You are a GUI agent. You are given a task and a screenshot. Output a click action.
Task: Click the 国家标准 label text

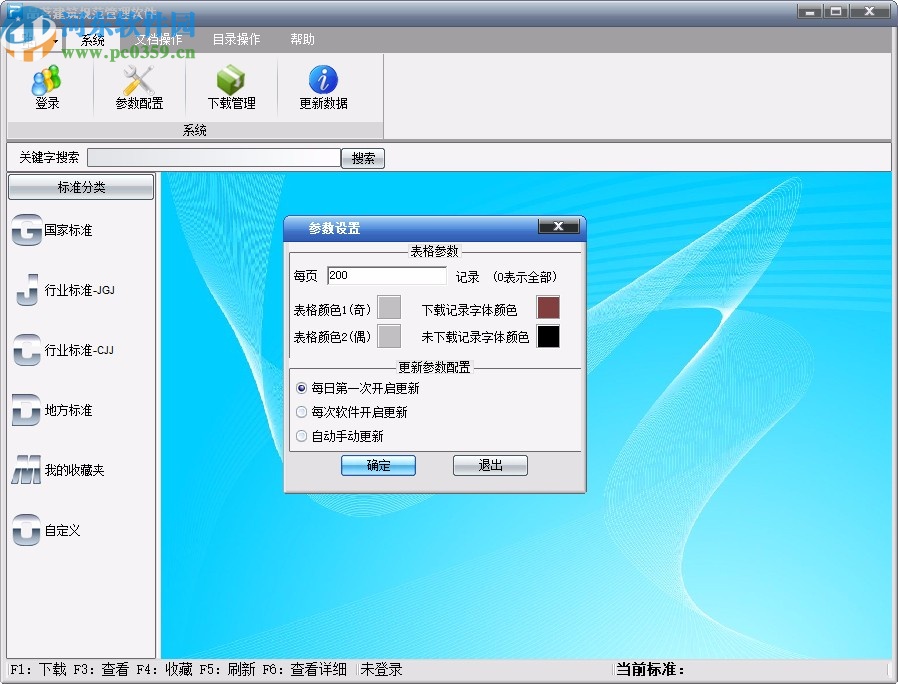[x=68, y=230]
